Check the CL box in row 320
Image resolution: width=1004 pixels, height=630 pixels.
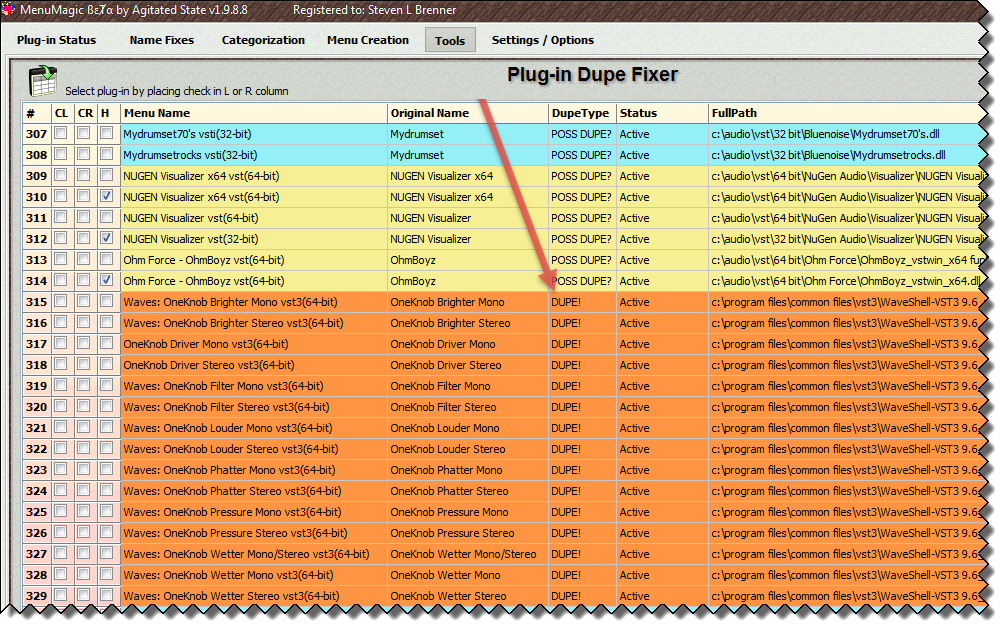tap(61, 407)
